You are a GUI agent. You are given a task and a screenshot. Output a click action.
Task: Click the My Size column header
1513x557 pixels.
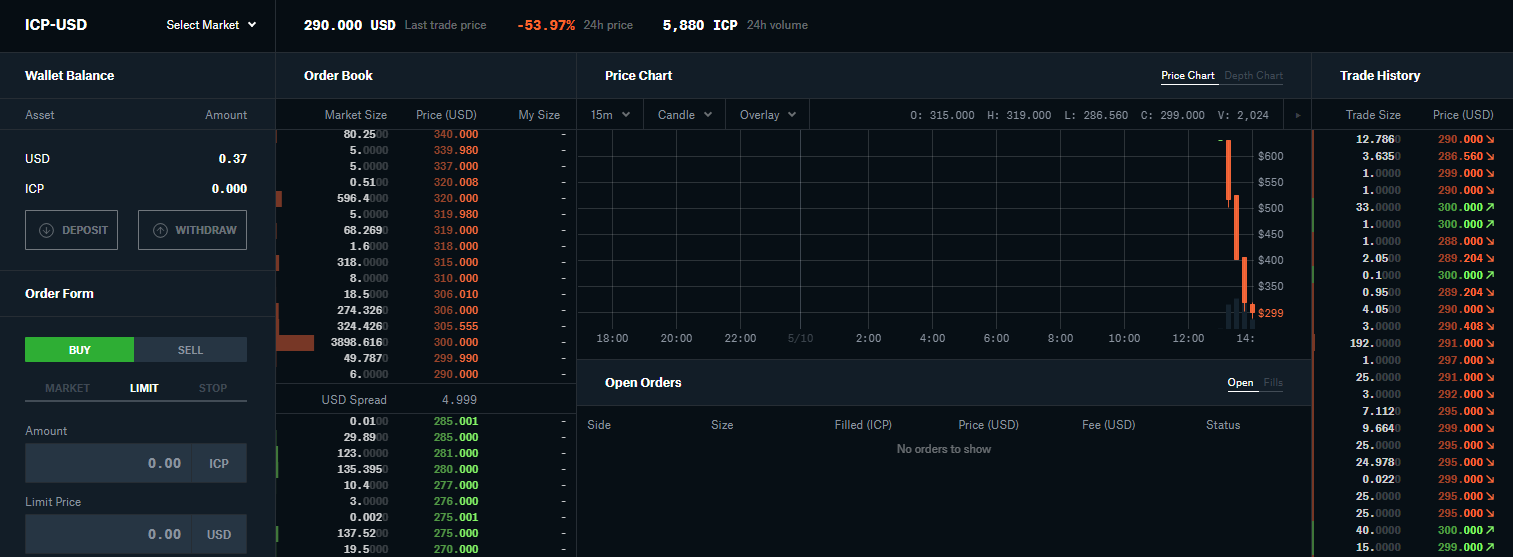539,115
